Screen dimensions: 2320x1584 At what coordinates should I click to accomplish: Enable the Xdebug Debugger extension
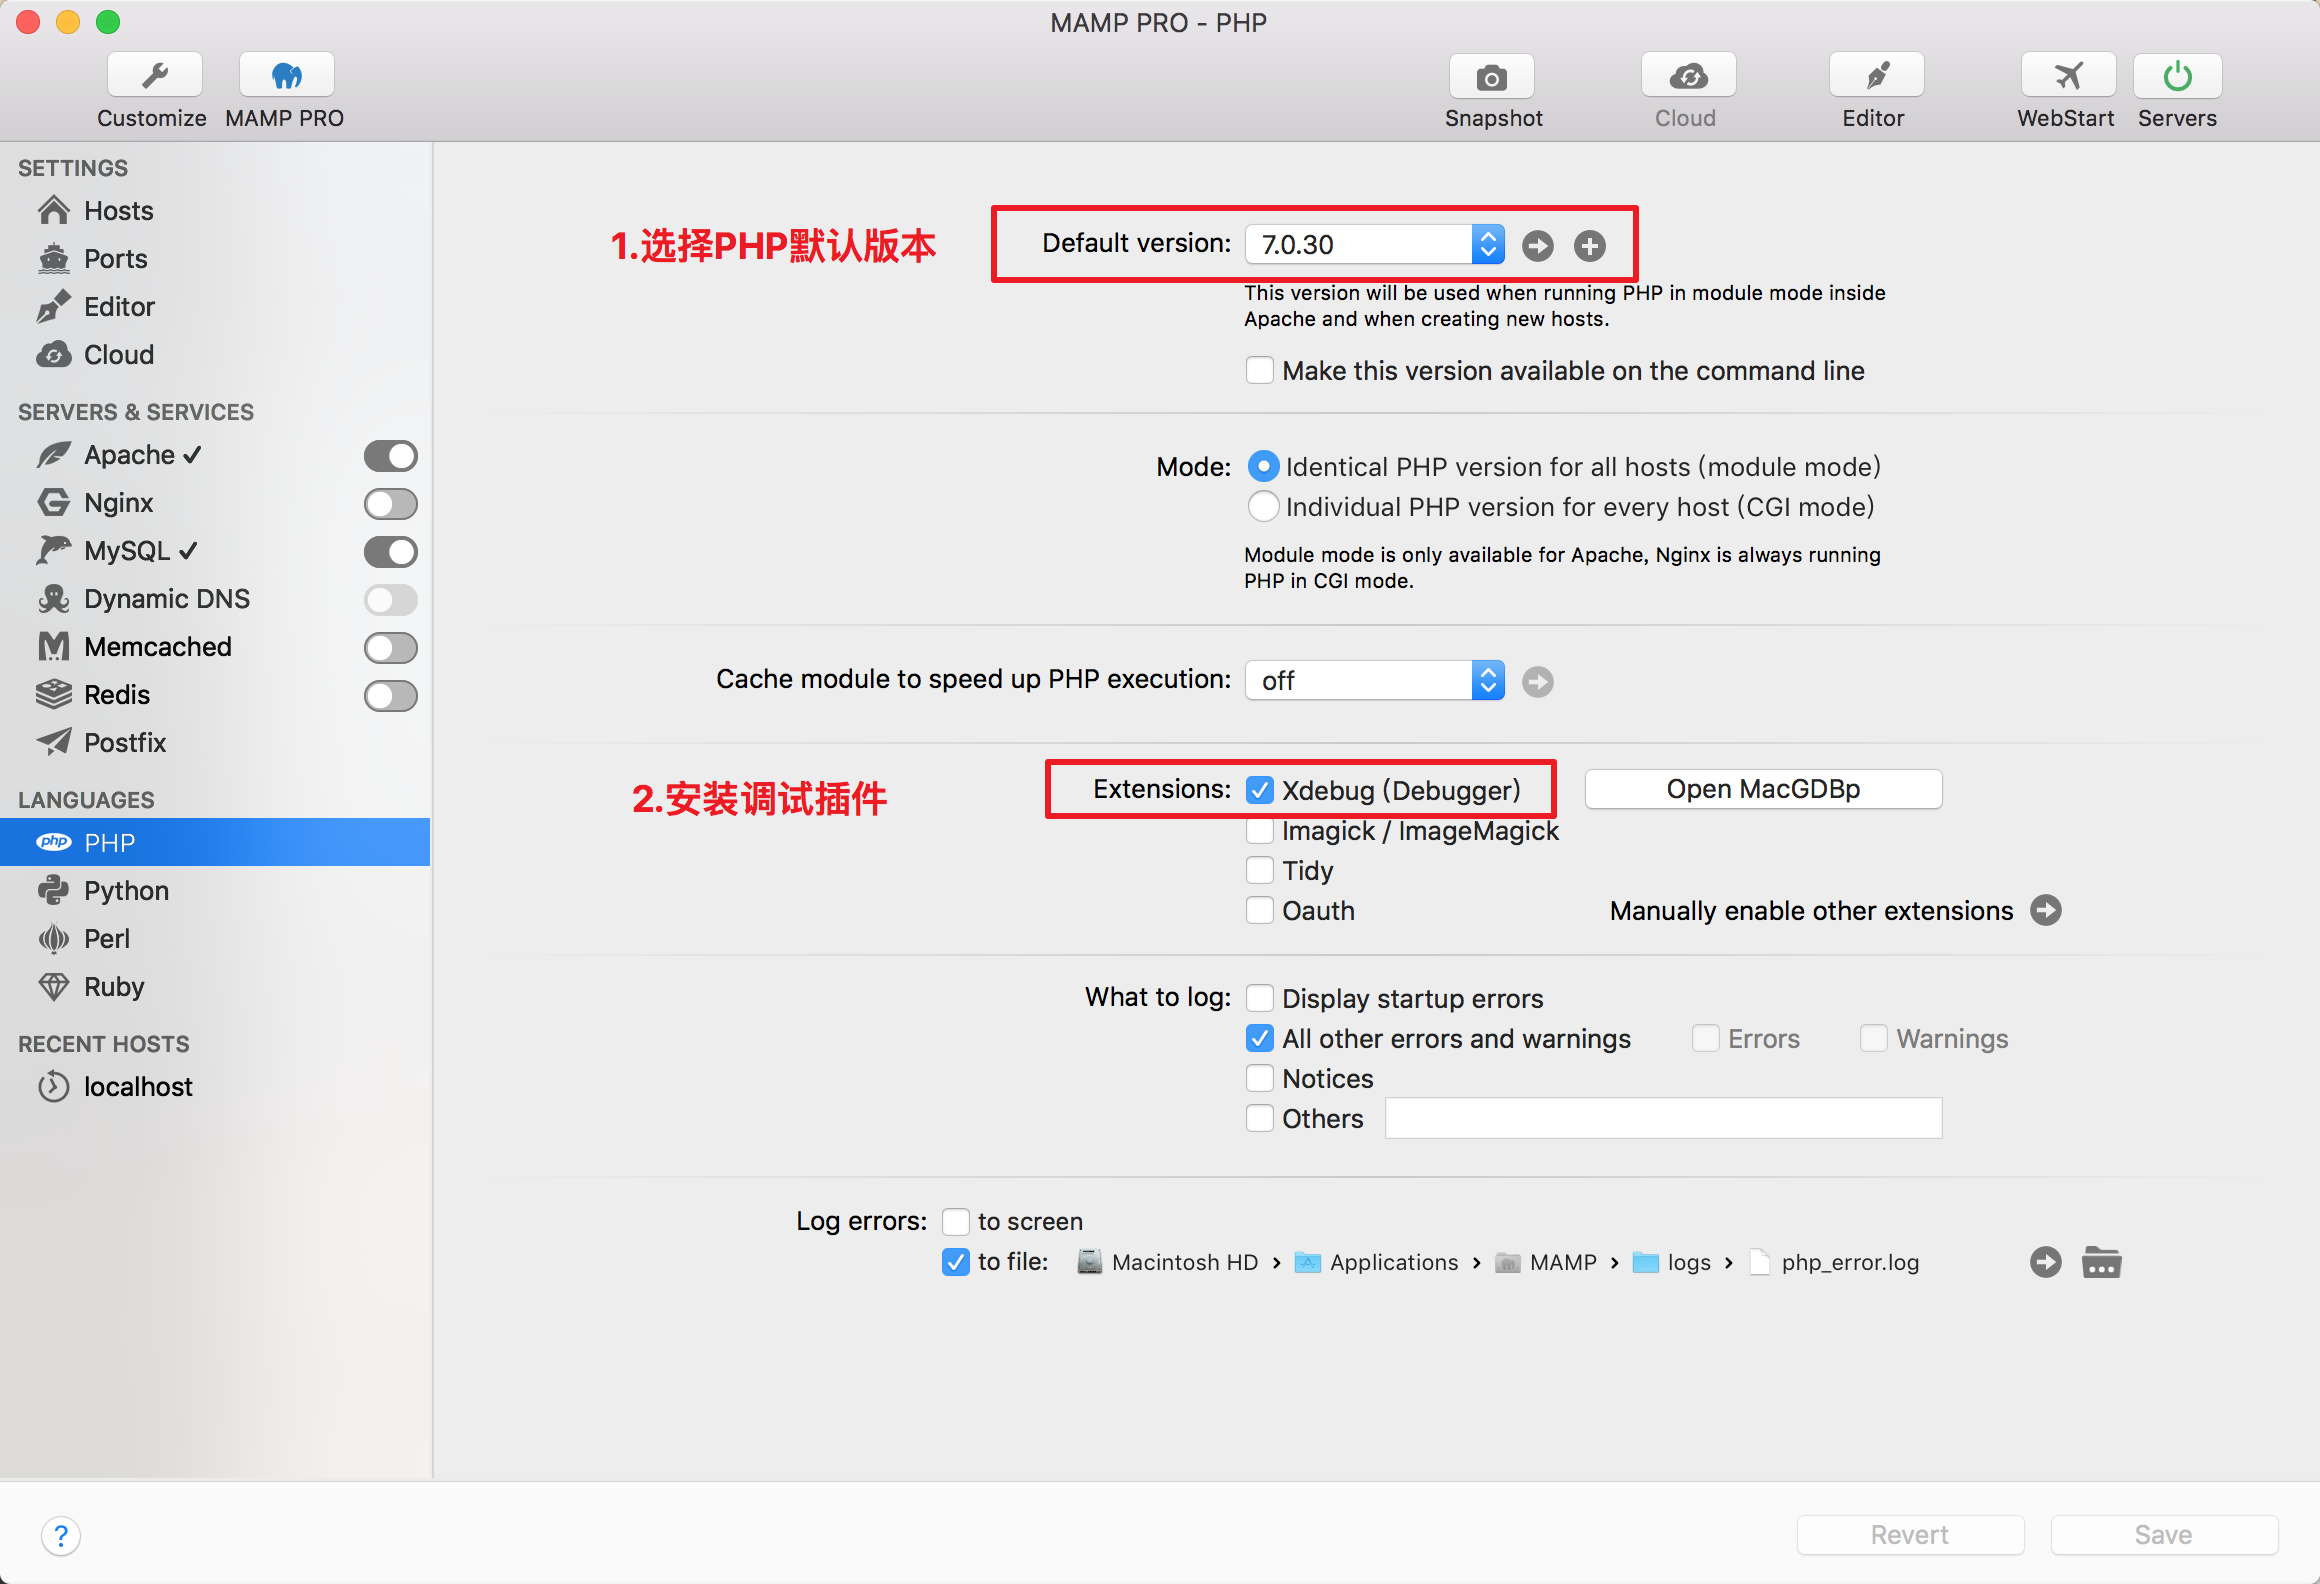point(1262,789)
